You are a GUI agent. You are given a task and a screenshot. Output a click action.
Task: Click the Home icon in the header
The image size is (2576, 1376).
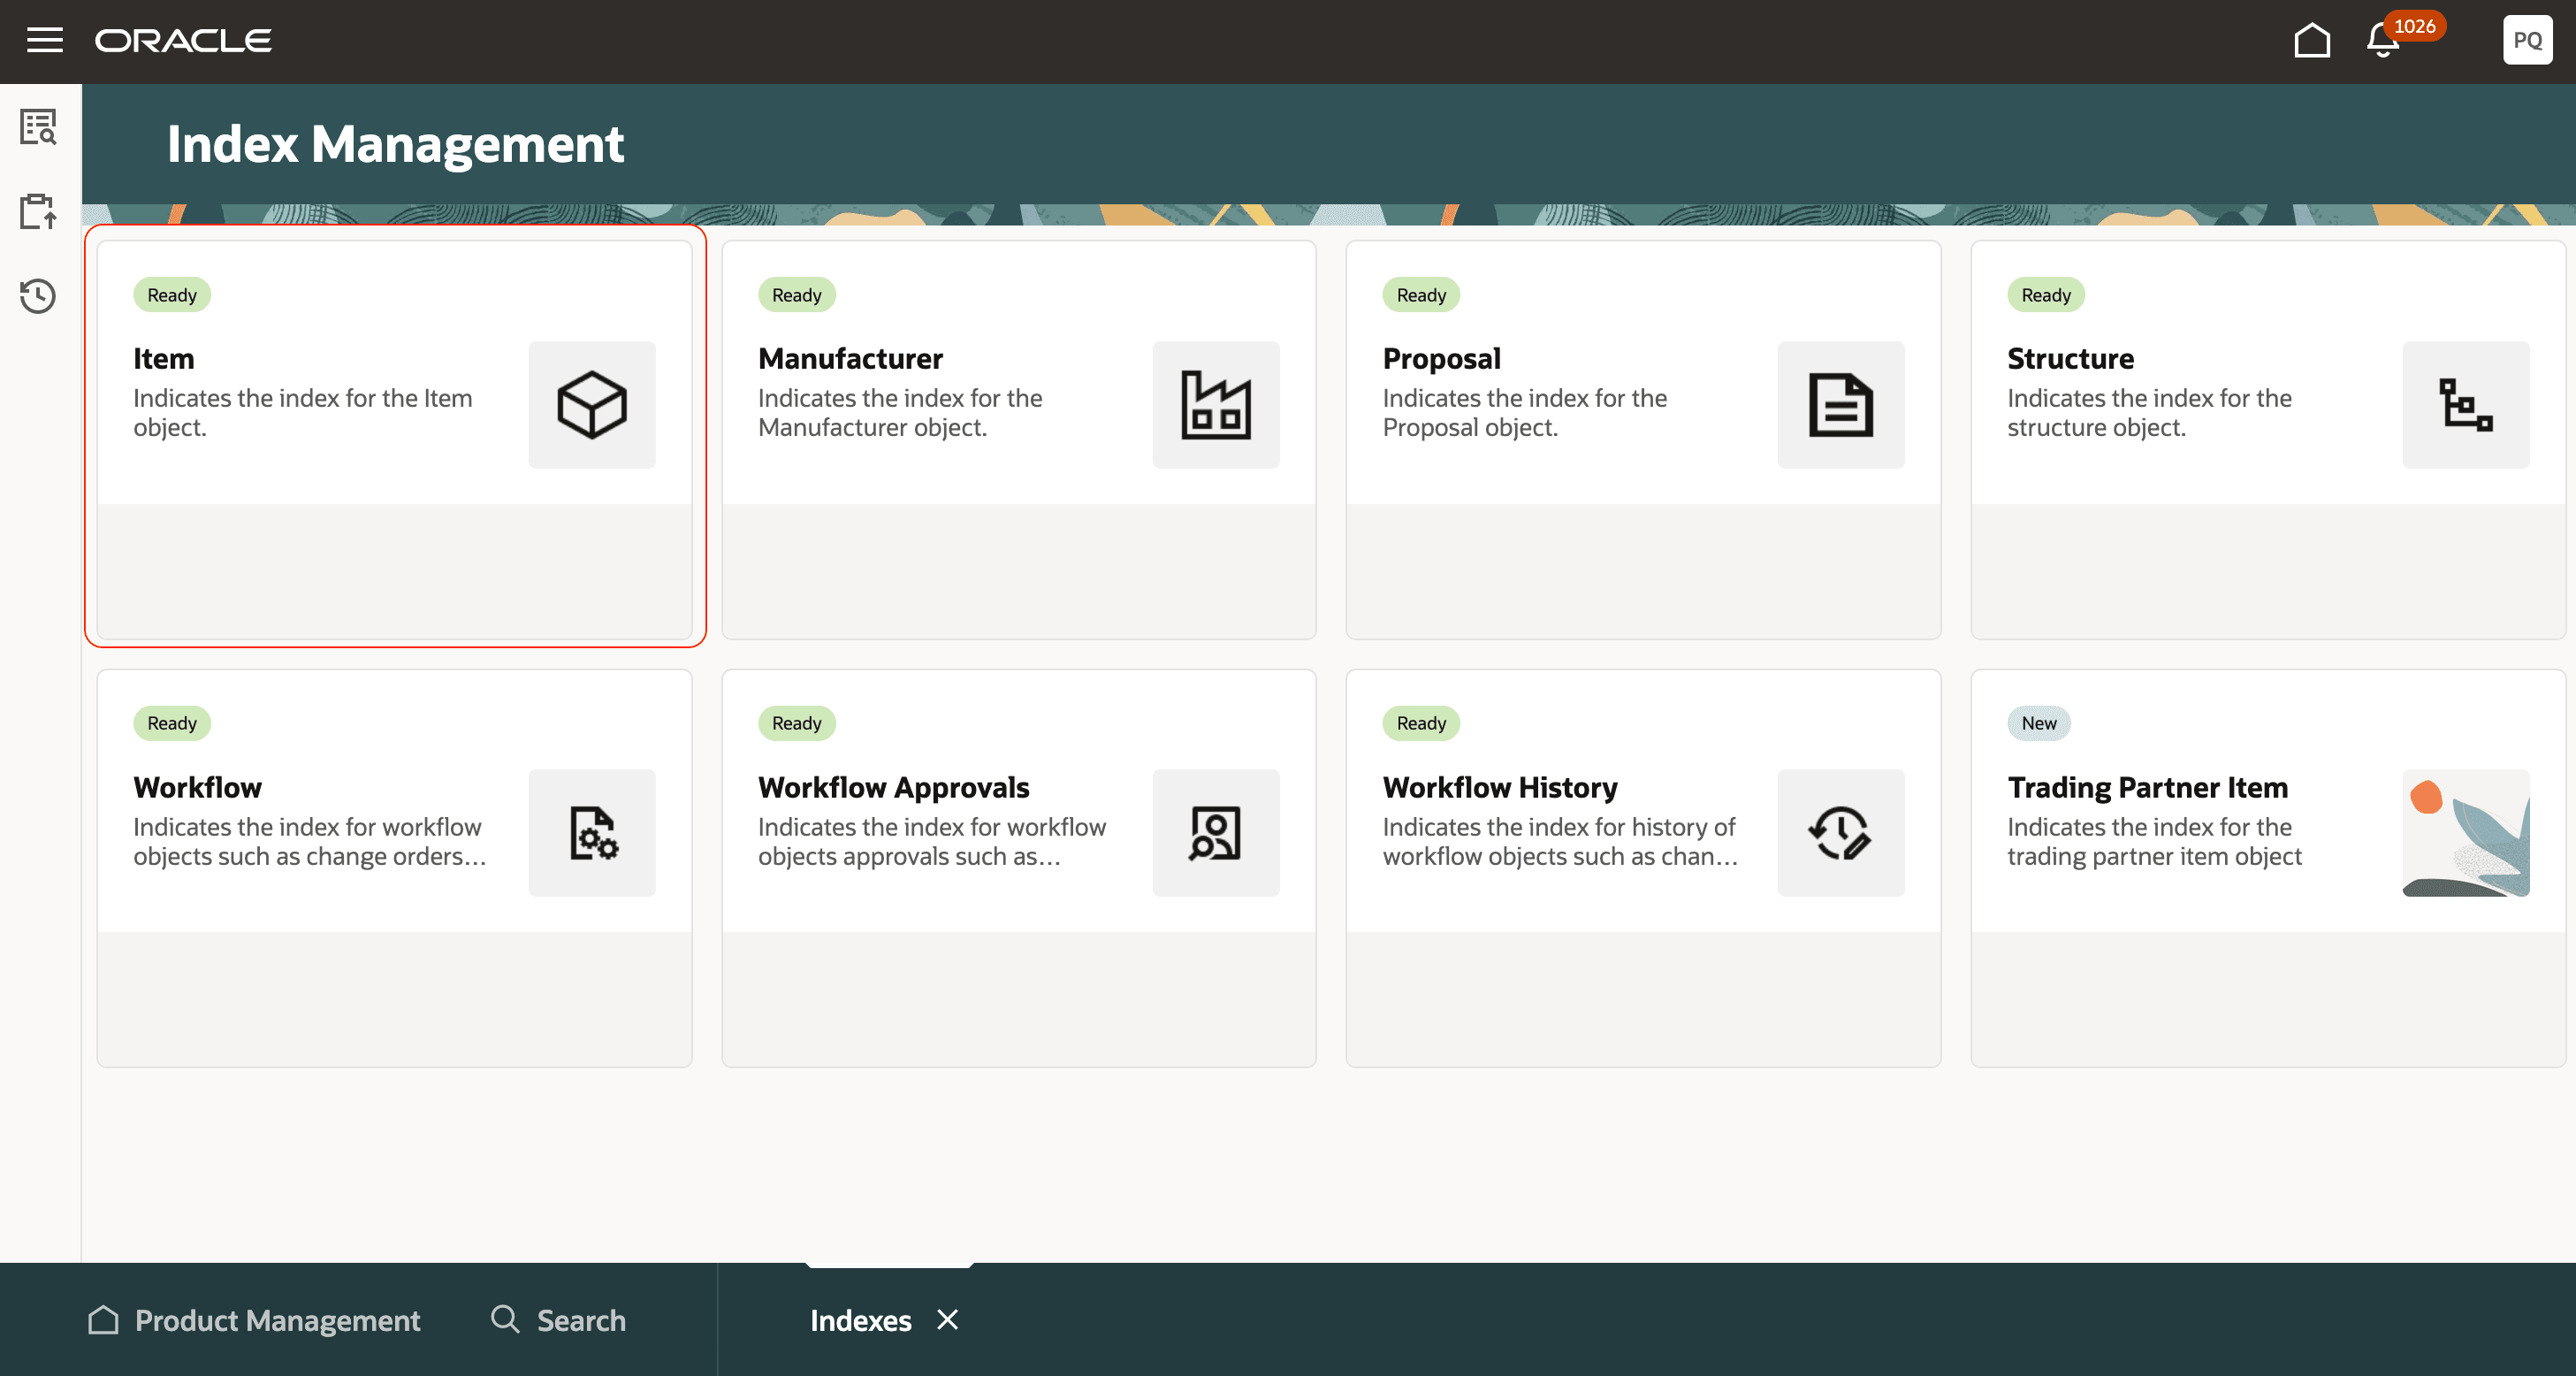tap(2311, 41)
